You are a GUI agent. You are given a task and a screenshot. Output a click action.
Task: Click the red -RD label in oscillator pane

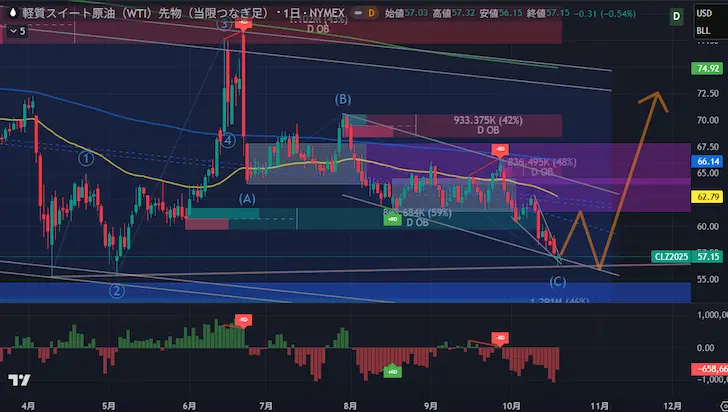point(242,319)
